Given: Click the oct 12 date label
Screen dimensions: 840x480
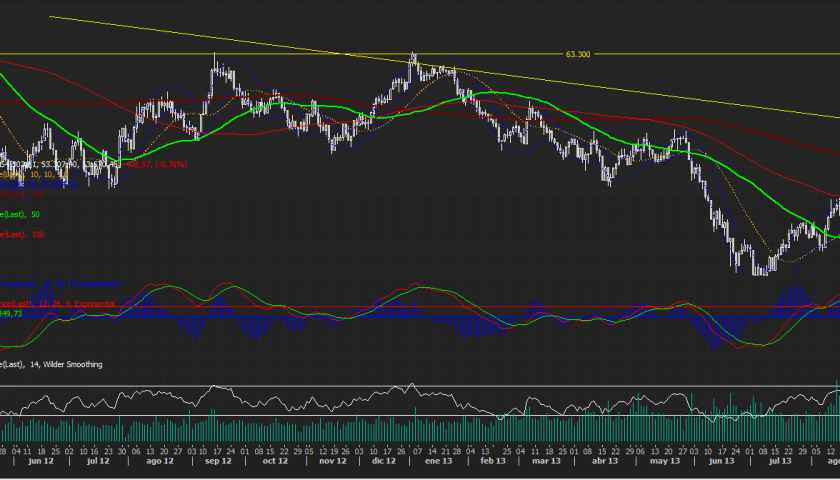Looking at the screenshot, I should coord(274,464).
